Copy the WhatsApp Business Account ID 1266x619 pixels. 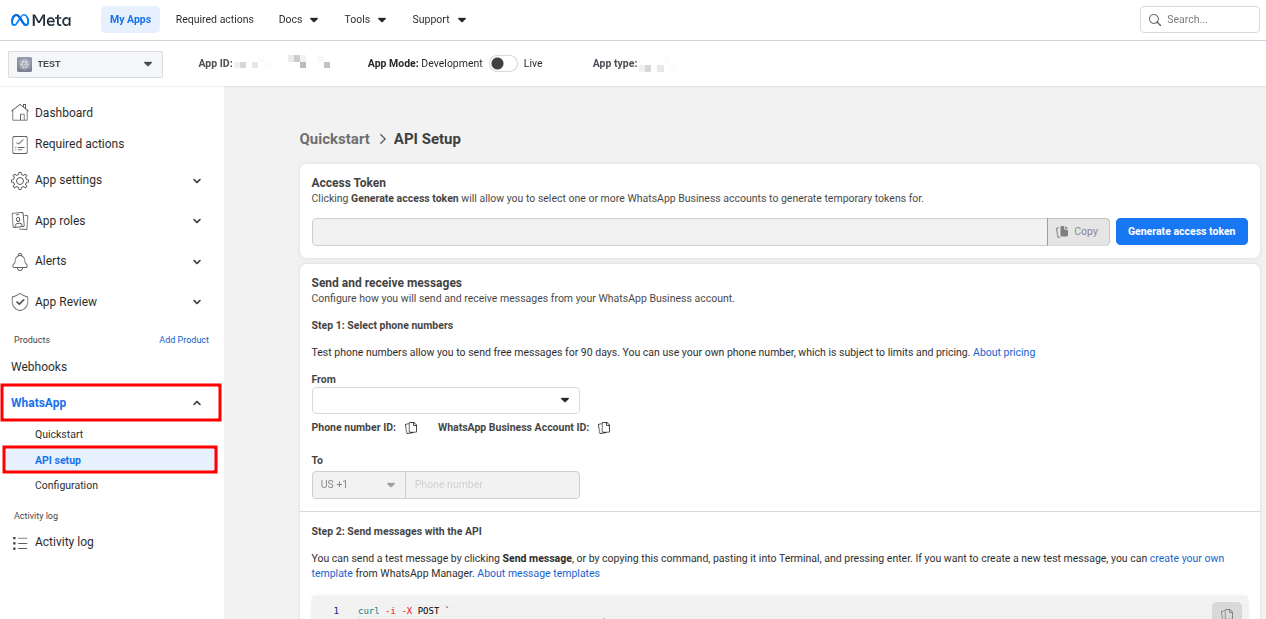tap(604, 428)
